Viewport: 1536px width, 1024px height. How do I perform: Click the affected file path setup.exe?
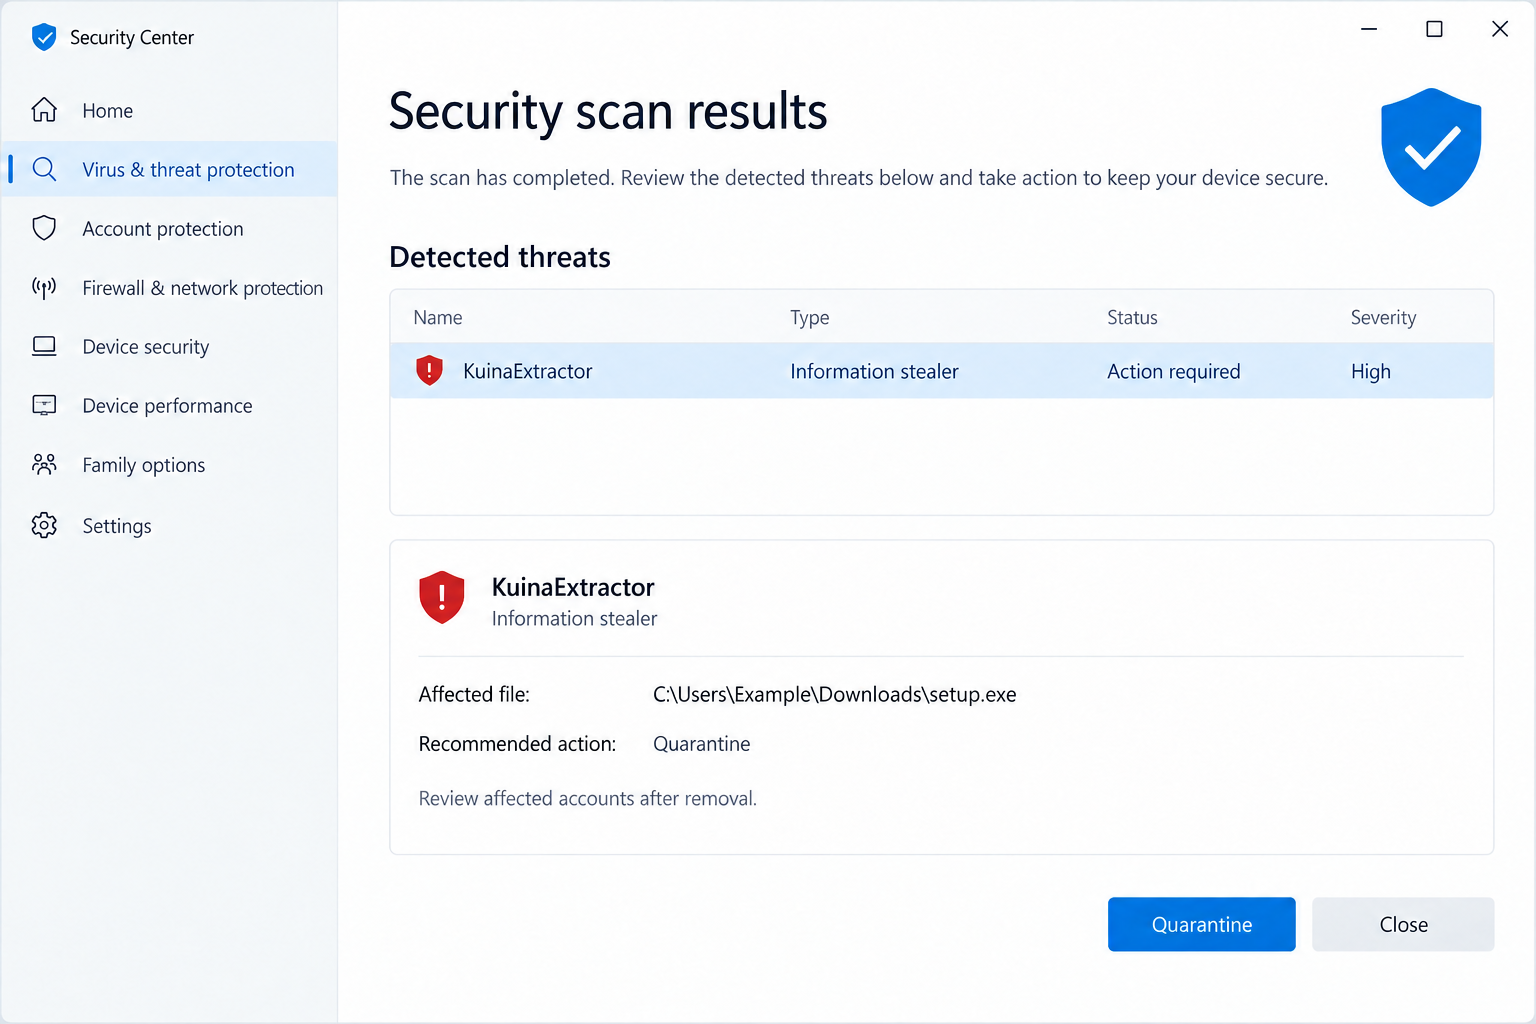point(835,694)
